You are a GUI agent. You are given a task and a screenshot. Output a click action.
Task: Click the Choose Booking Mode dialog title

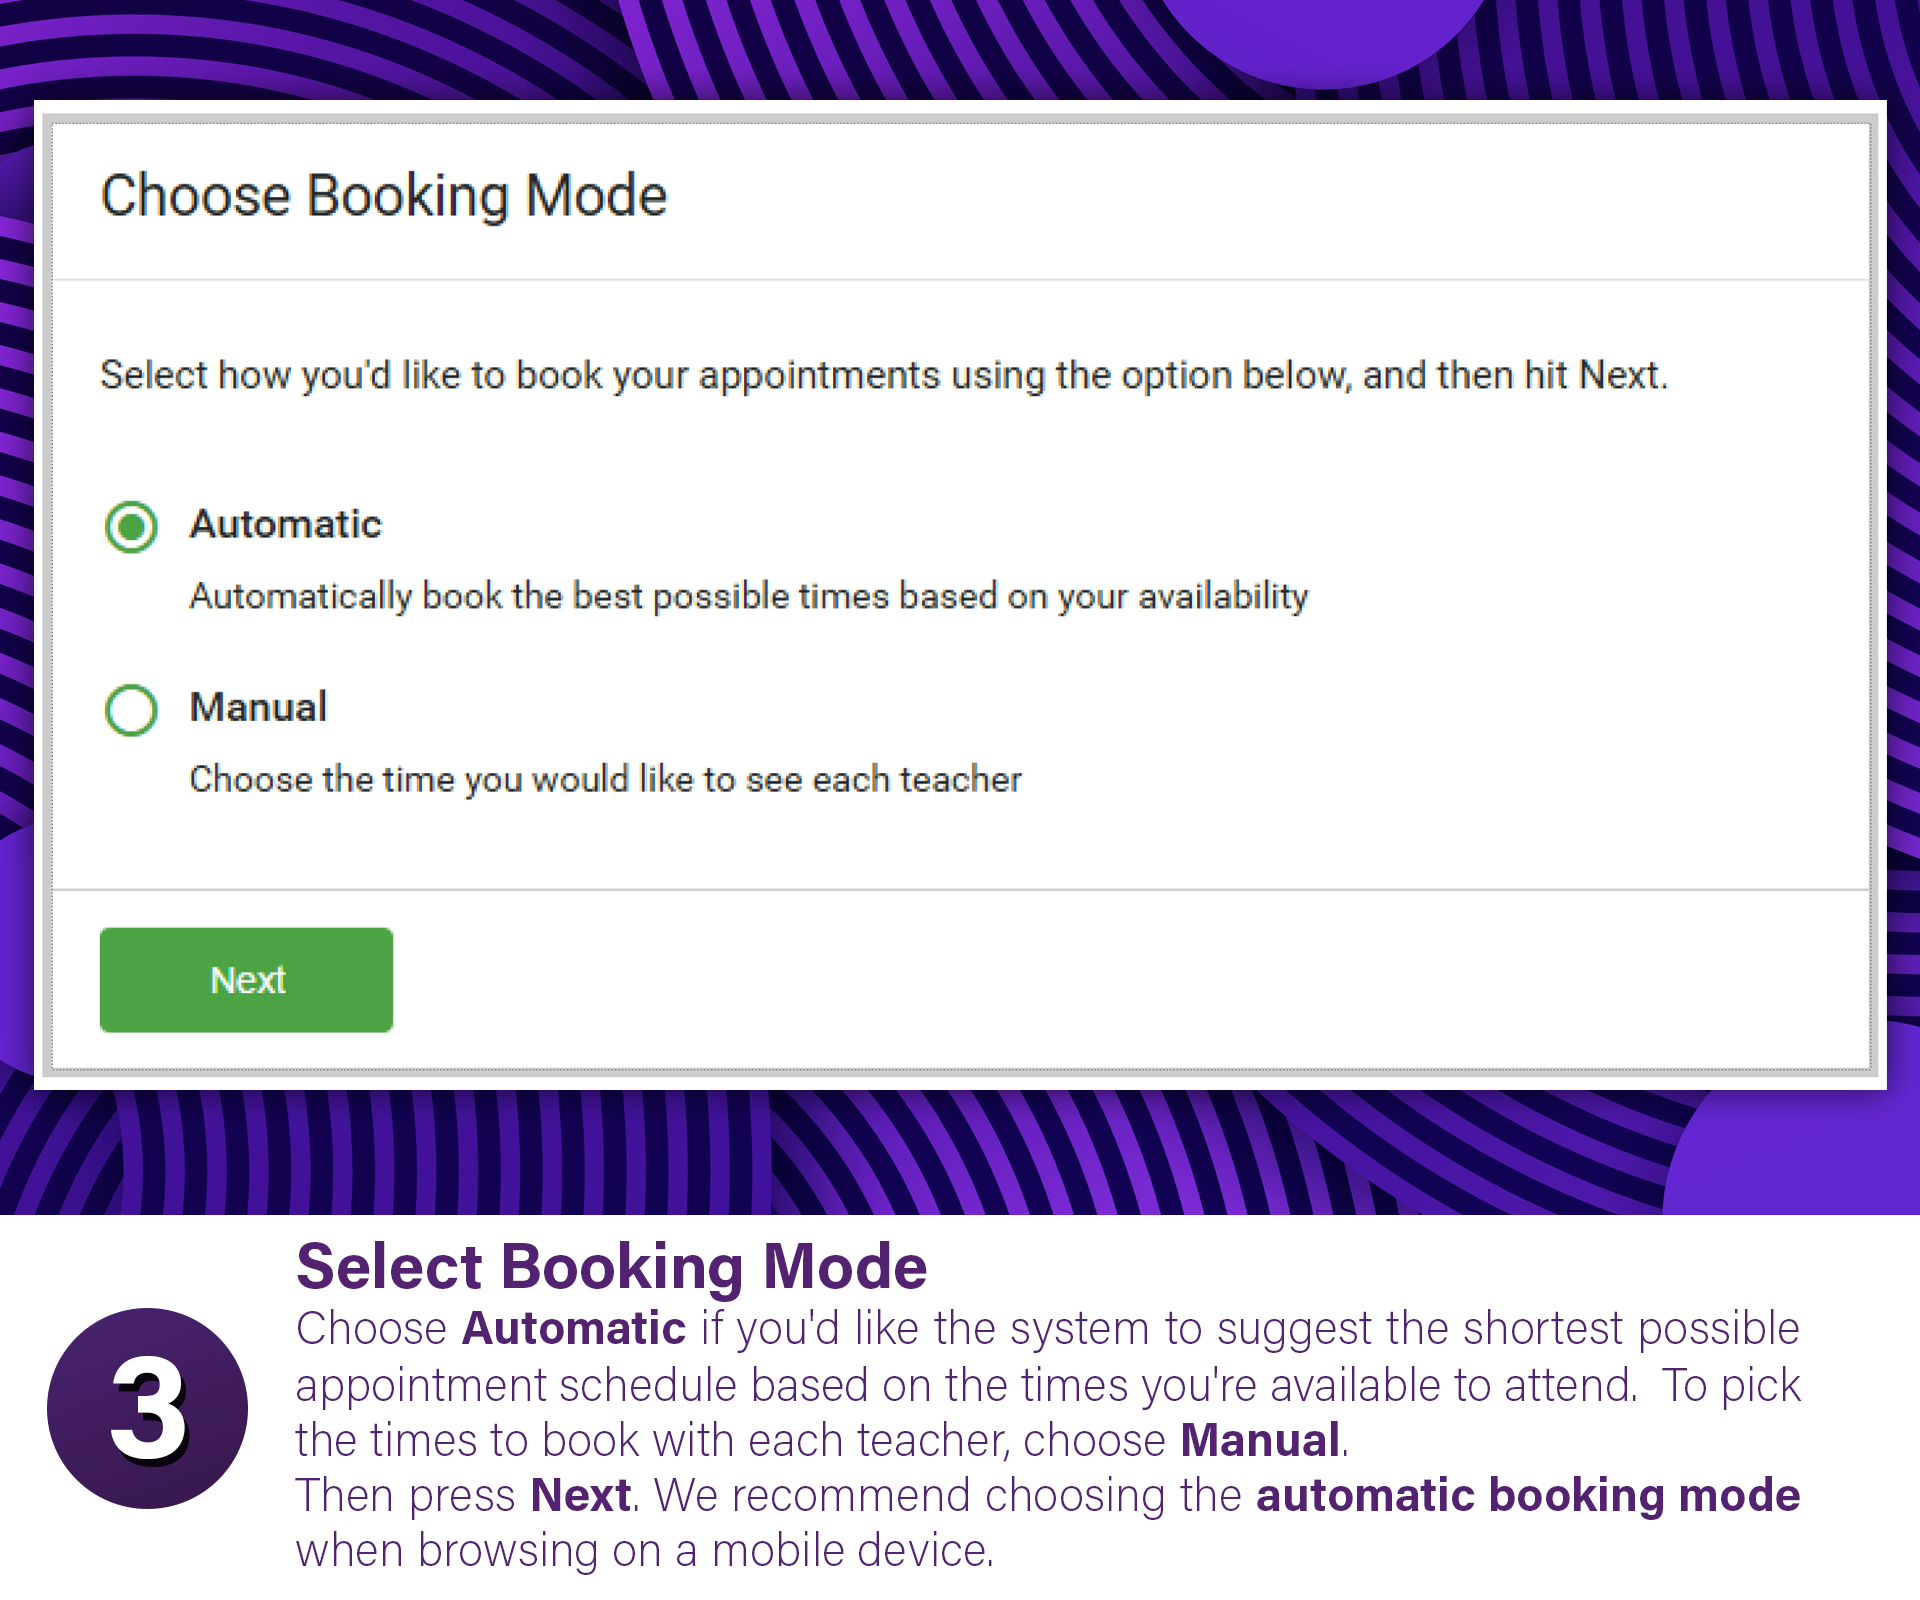coord(384,195)
